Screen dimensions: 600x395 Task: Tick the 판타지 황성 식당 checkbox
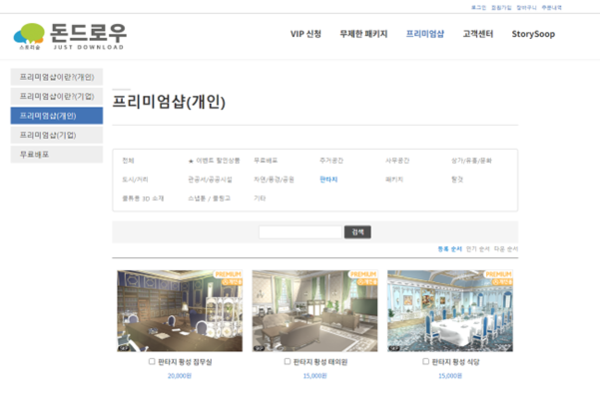coord(426,361)
